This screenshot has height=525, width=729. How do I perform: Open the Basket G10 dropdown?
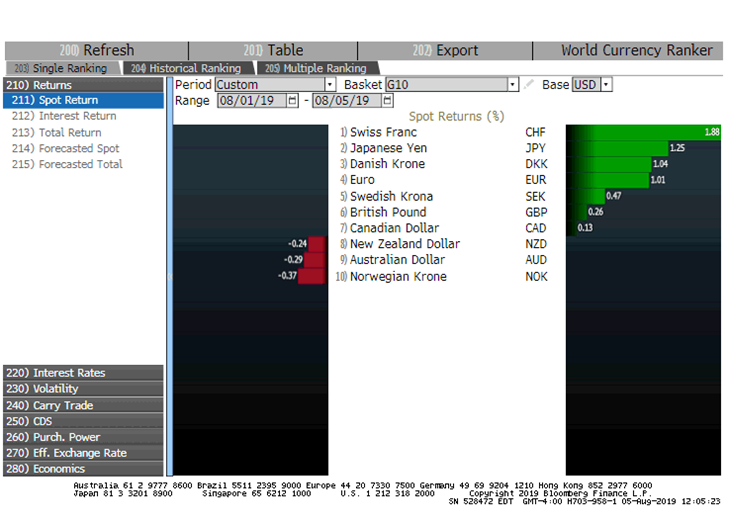click(513, 85)
